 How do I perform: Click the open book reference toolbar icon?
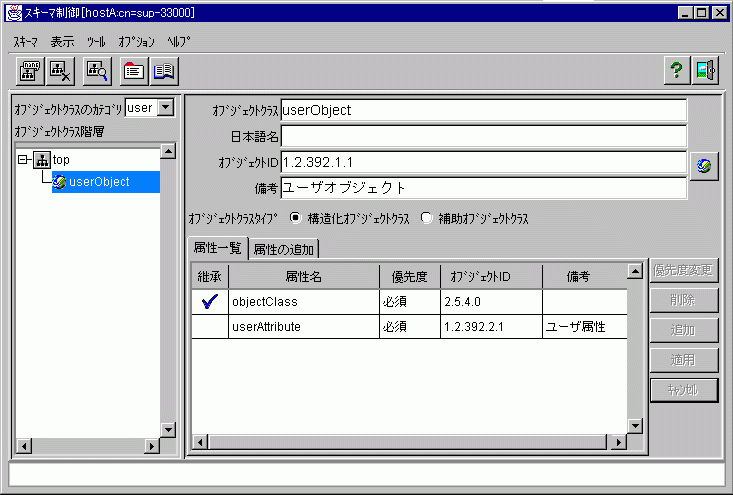tap(164, 72)
